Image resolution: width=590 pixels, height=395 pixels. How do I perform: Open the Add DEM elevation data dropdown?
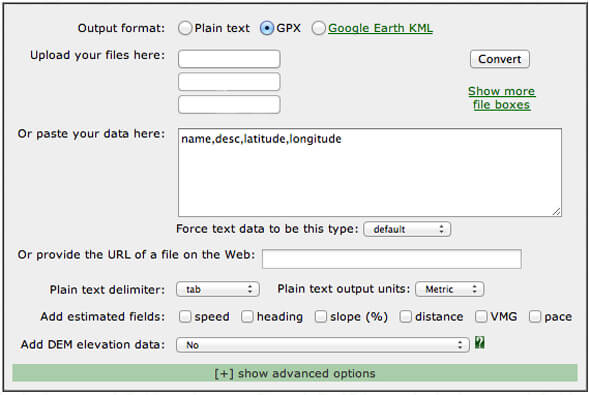tap(323, 345)
